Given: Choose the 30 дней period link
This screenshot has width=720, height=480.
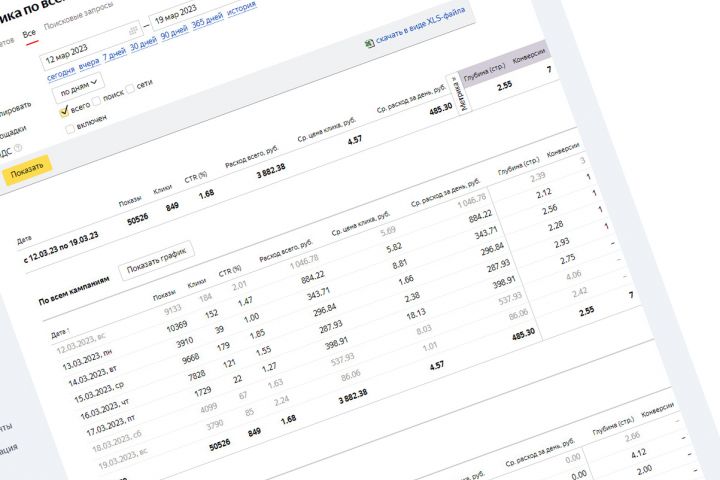Looking at the screenshot, I should (144, 45).
